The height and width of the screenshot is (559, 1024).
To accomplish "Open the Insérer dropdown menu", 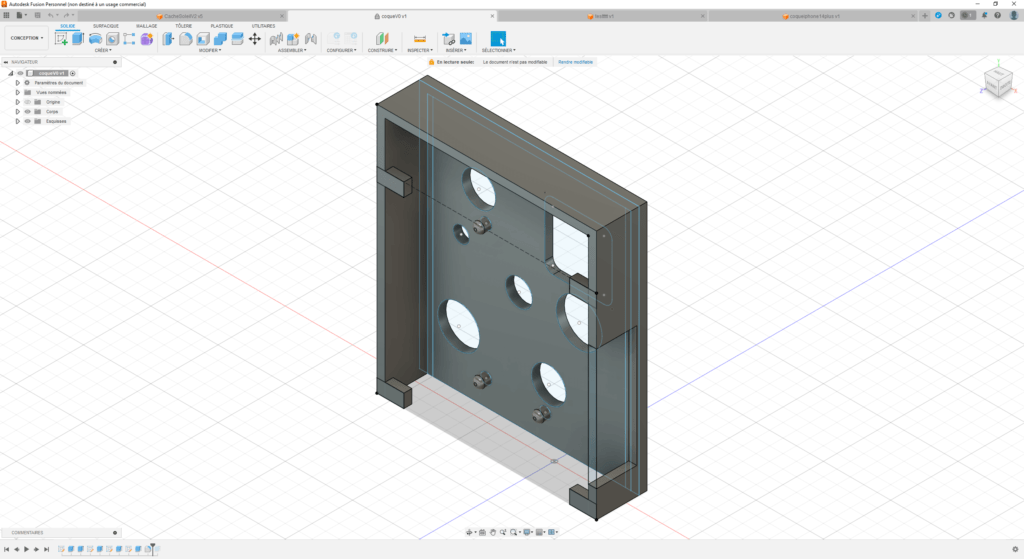I will (x=455, y=50).
